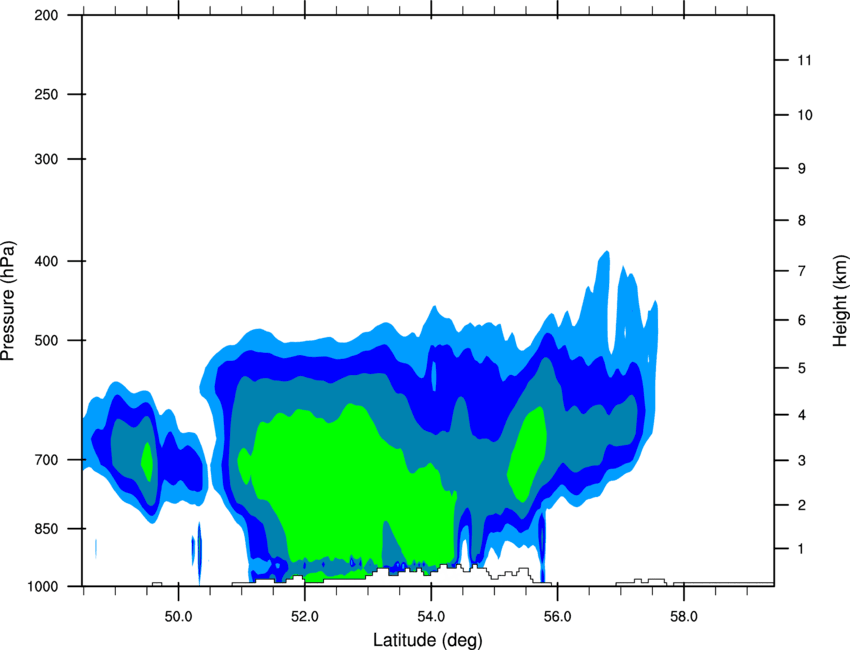Viewport: 850px width, 650px height.
Task: Click the small green contour near 55.5° latitude
Action: [x=527, y=454]
